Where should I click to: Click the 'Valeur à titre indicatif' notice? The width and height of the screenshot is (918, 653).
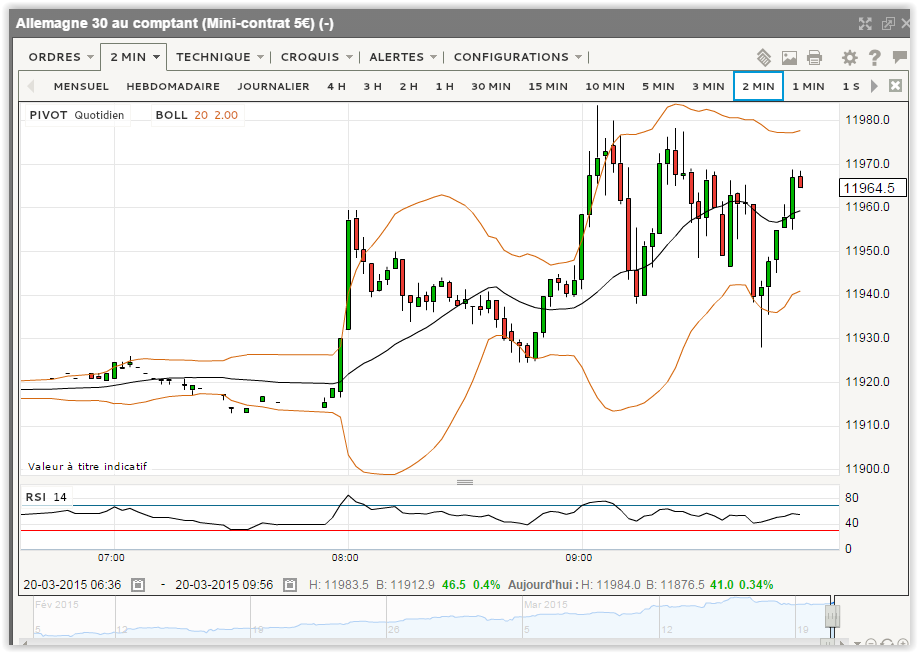point(87,466)
